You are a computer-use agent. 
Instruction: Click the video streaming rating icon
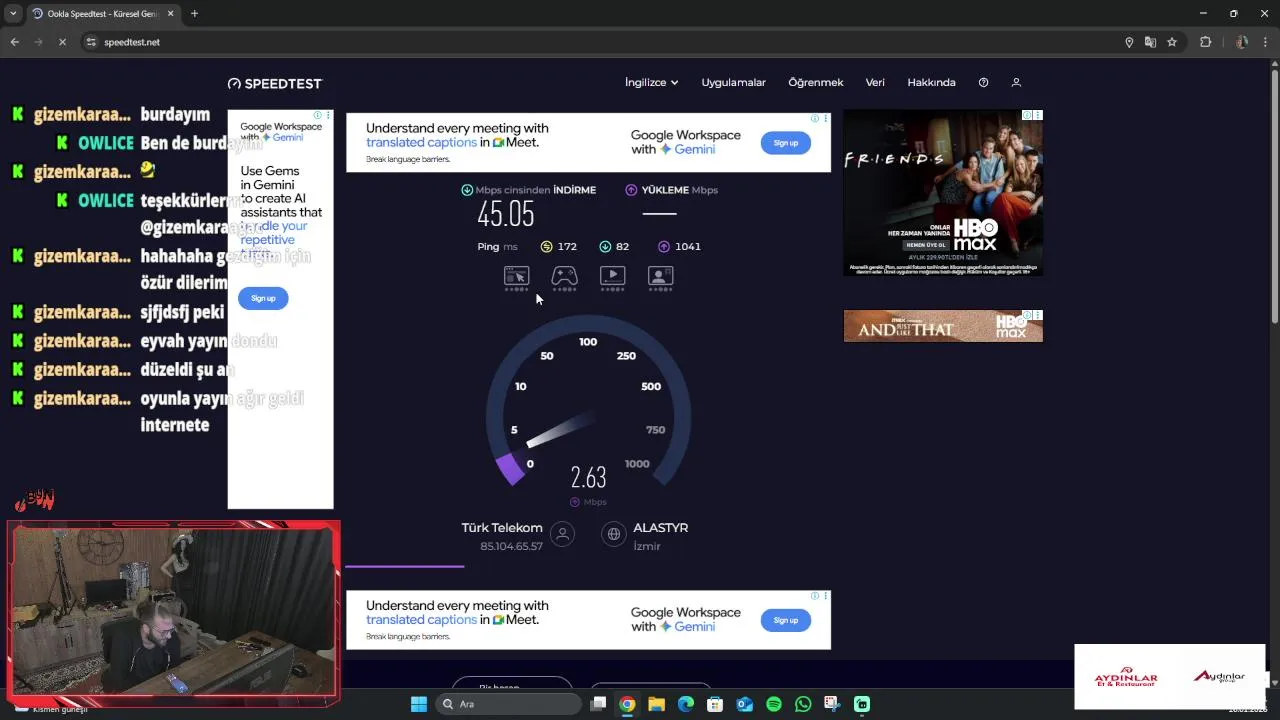[612, 277]
